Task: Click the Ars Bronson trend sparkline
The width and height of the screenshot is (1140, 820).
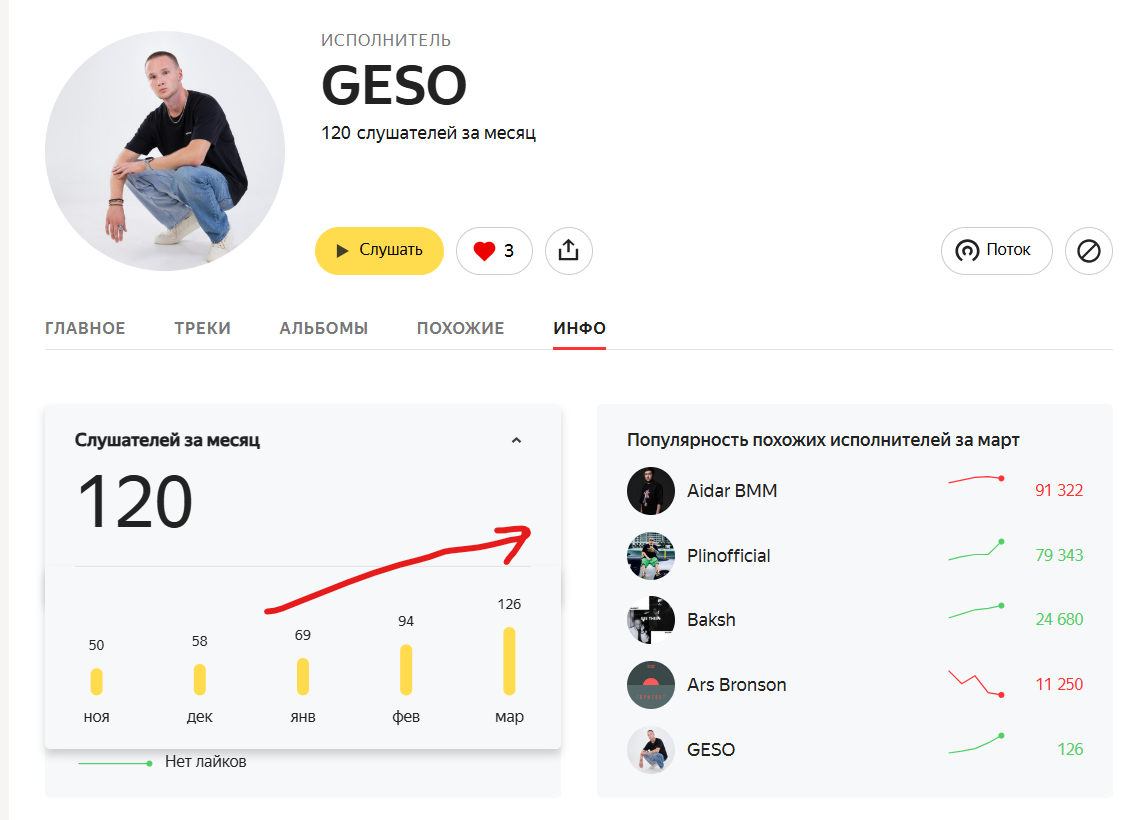Action: pyautogui.click(x=976, y=683)
